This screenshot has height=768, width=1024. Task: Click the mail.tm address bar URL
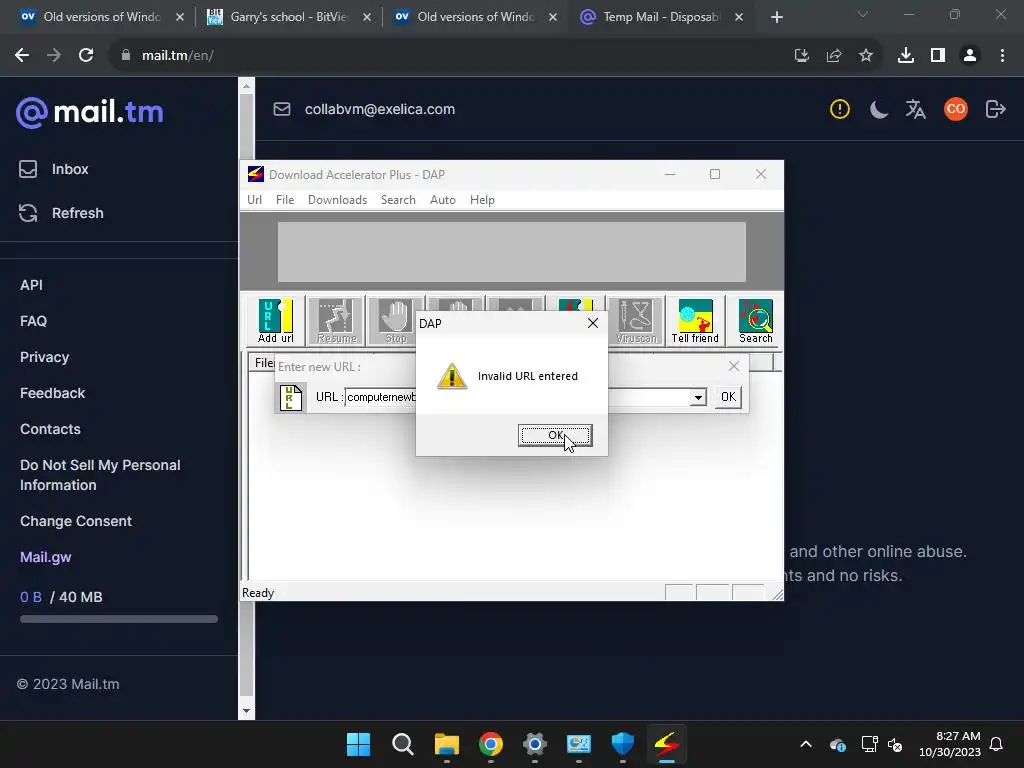178,56
